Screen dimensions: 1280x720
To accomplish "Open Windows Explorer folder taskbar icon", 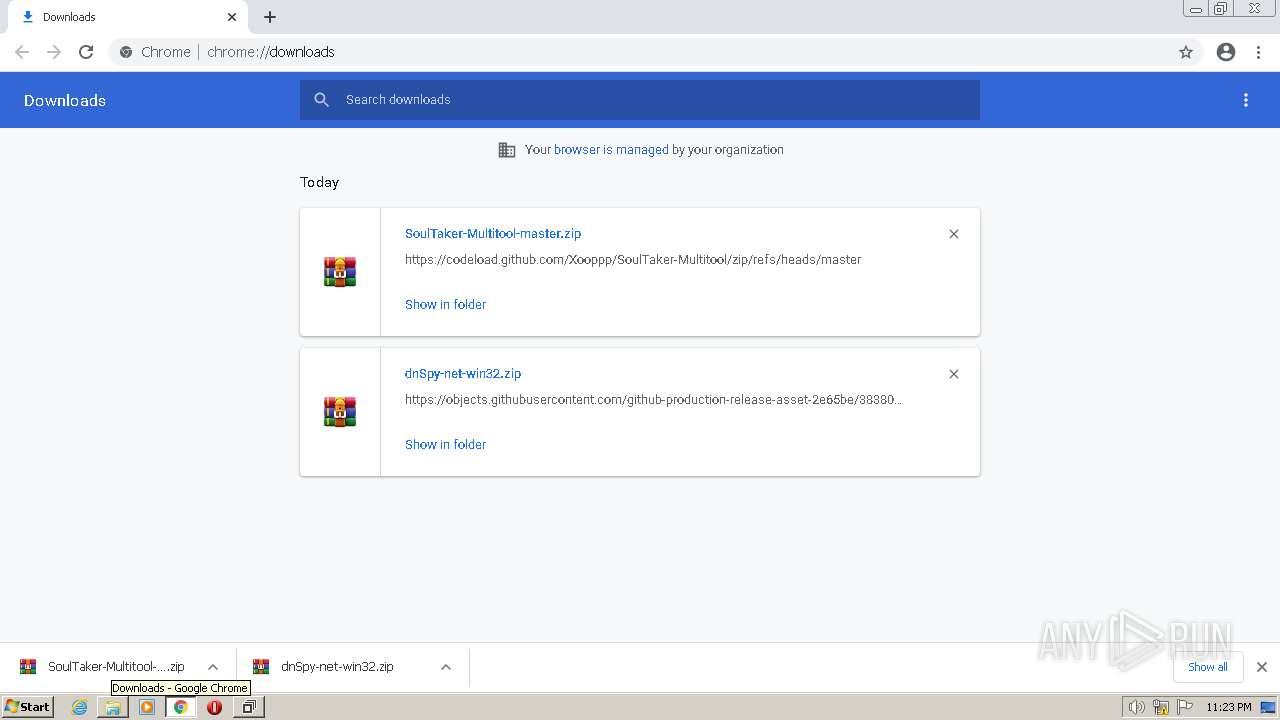I will point(113,707).
